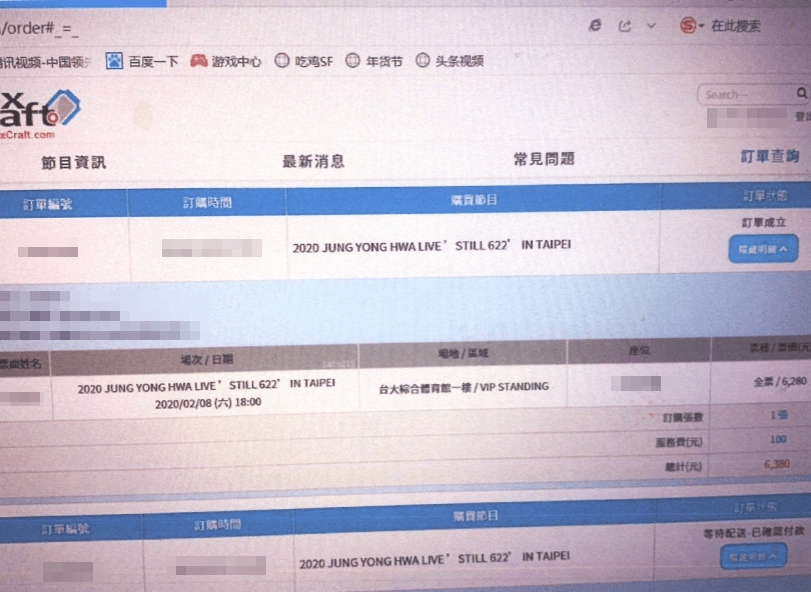The image size is (811, 592).
Task: Click the game controller bookmark icon
Action: (x=199, y=61)
